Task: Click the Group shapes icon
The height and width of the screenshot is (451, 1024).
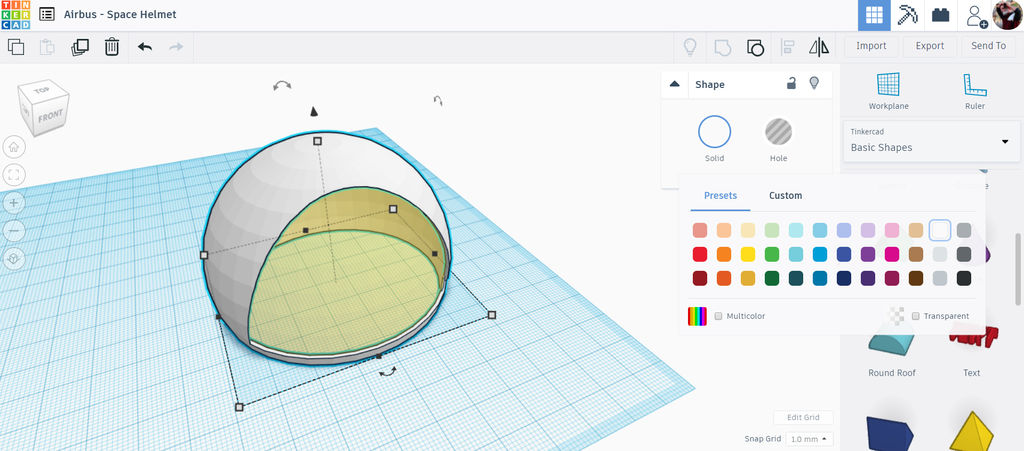Action: 722,47
